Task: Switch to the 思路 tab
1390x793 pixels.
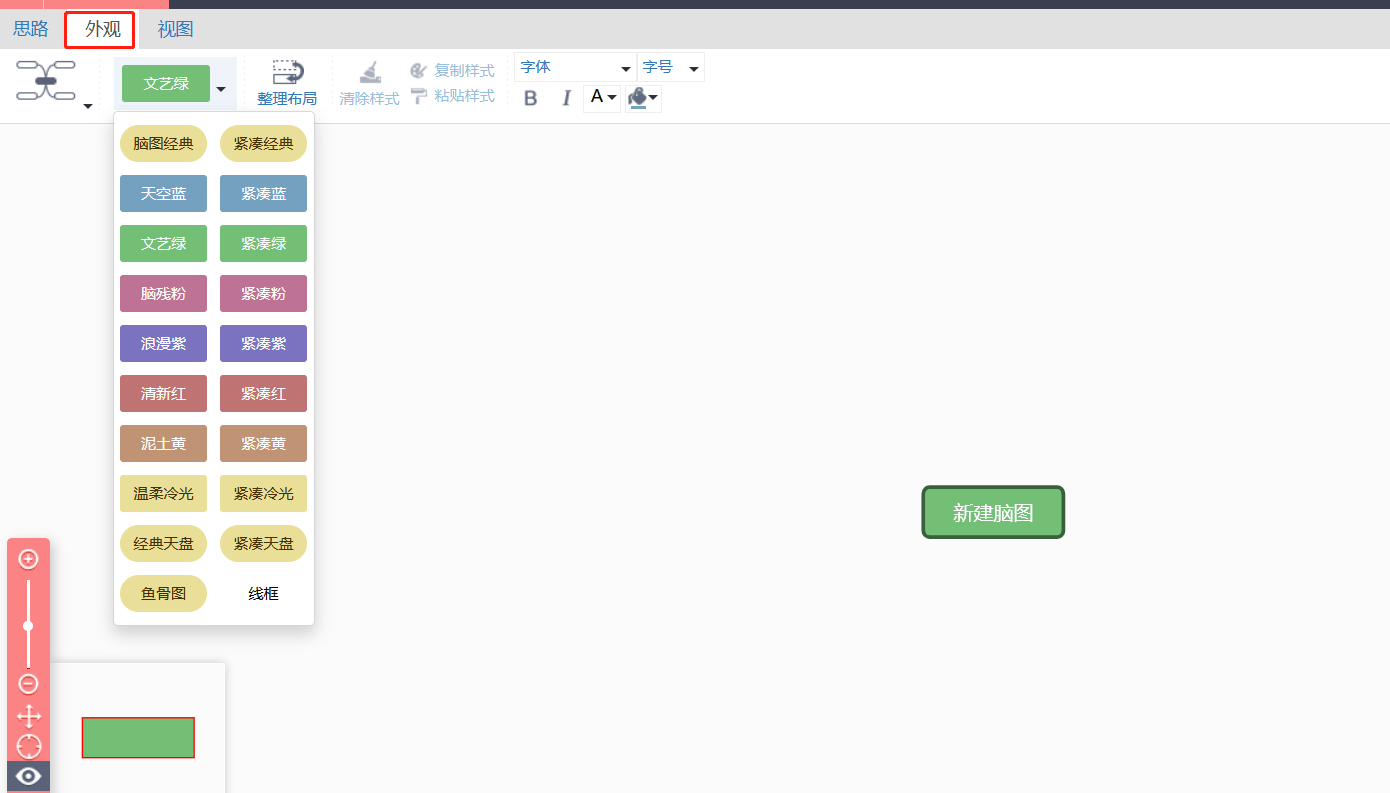Action: pos(31,29)
